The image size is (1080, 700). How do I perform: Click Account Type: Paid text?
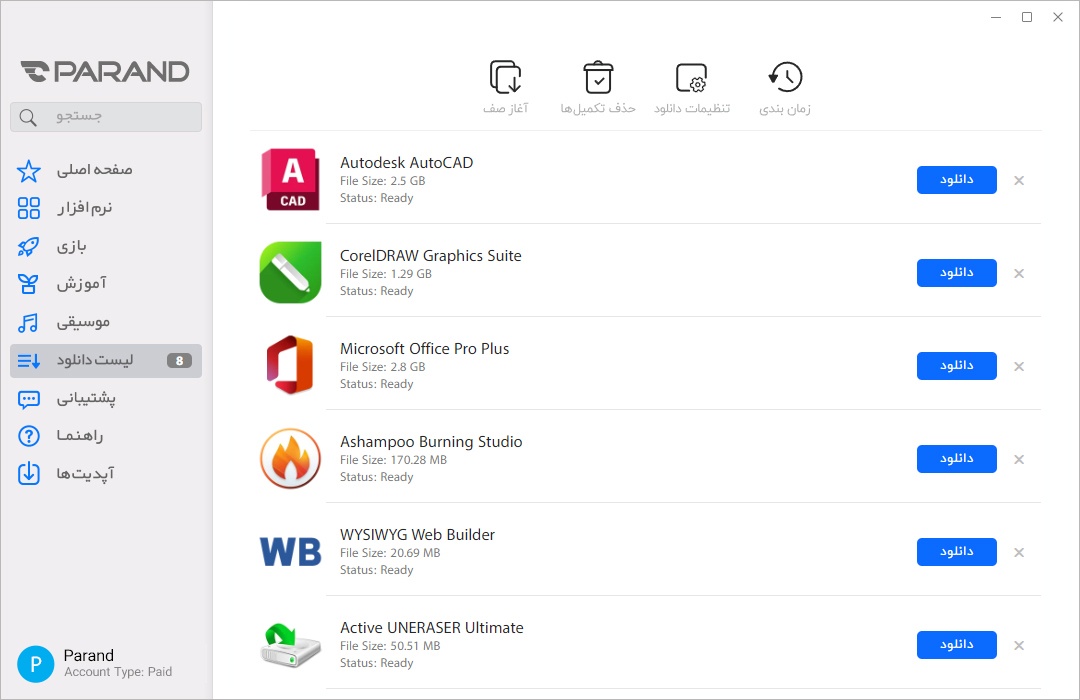pyautogui.click(x=118, y=672)
